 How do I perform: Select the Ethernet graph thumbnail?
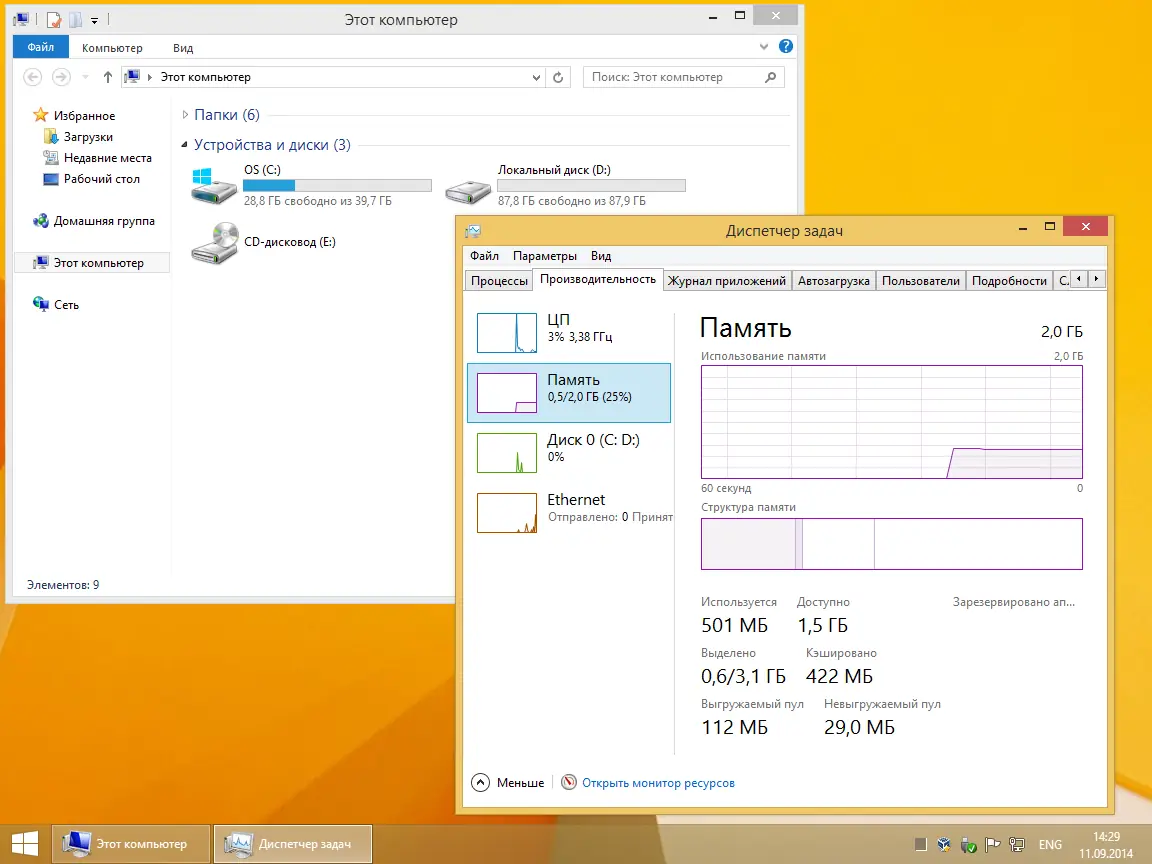click(507, 512)
